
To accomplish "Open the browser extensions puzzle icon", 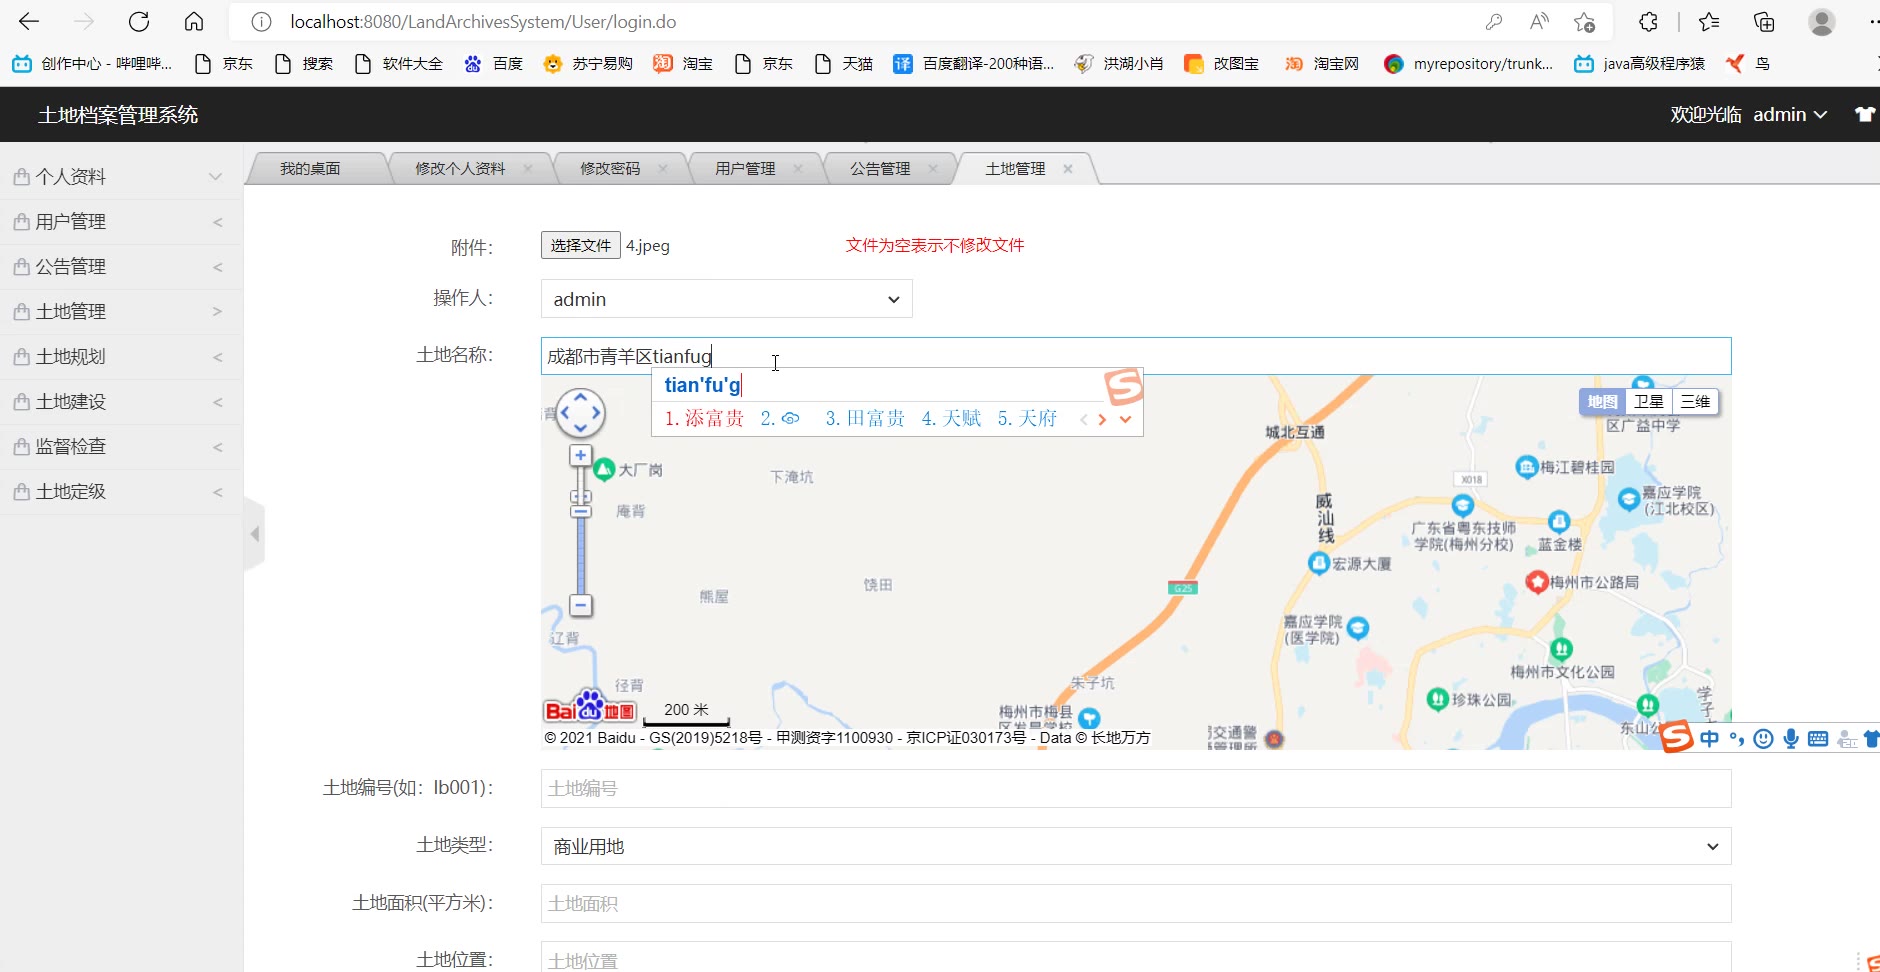I will click(1648, 22).
